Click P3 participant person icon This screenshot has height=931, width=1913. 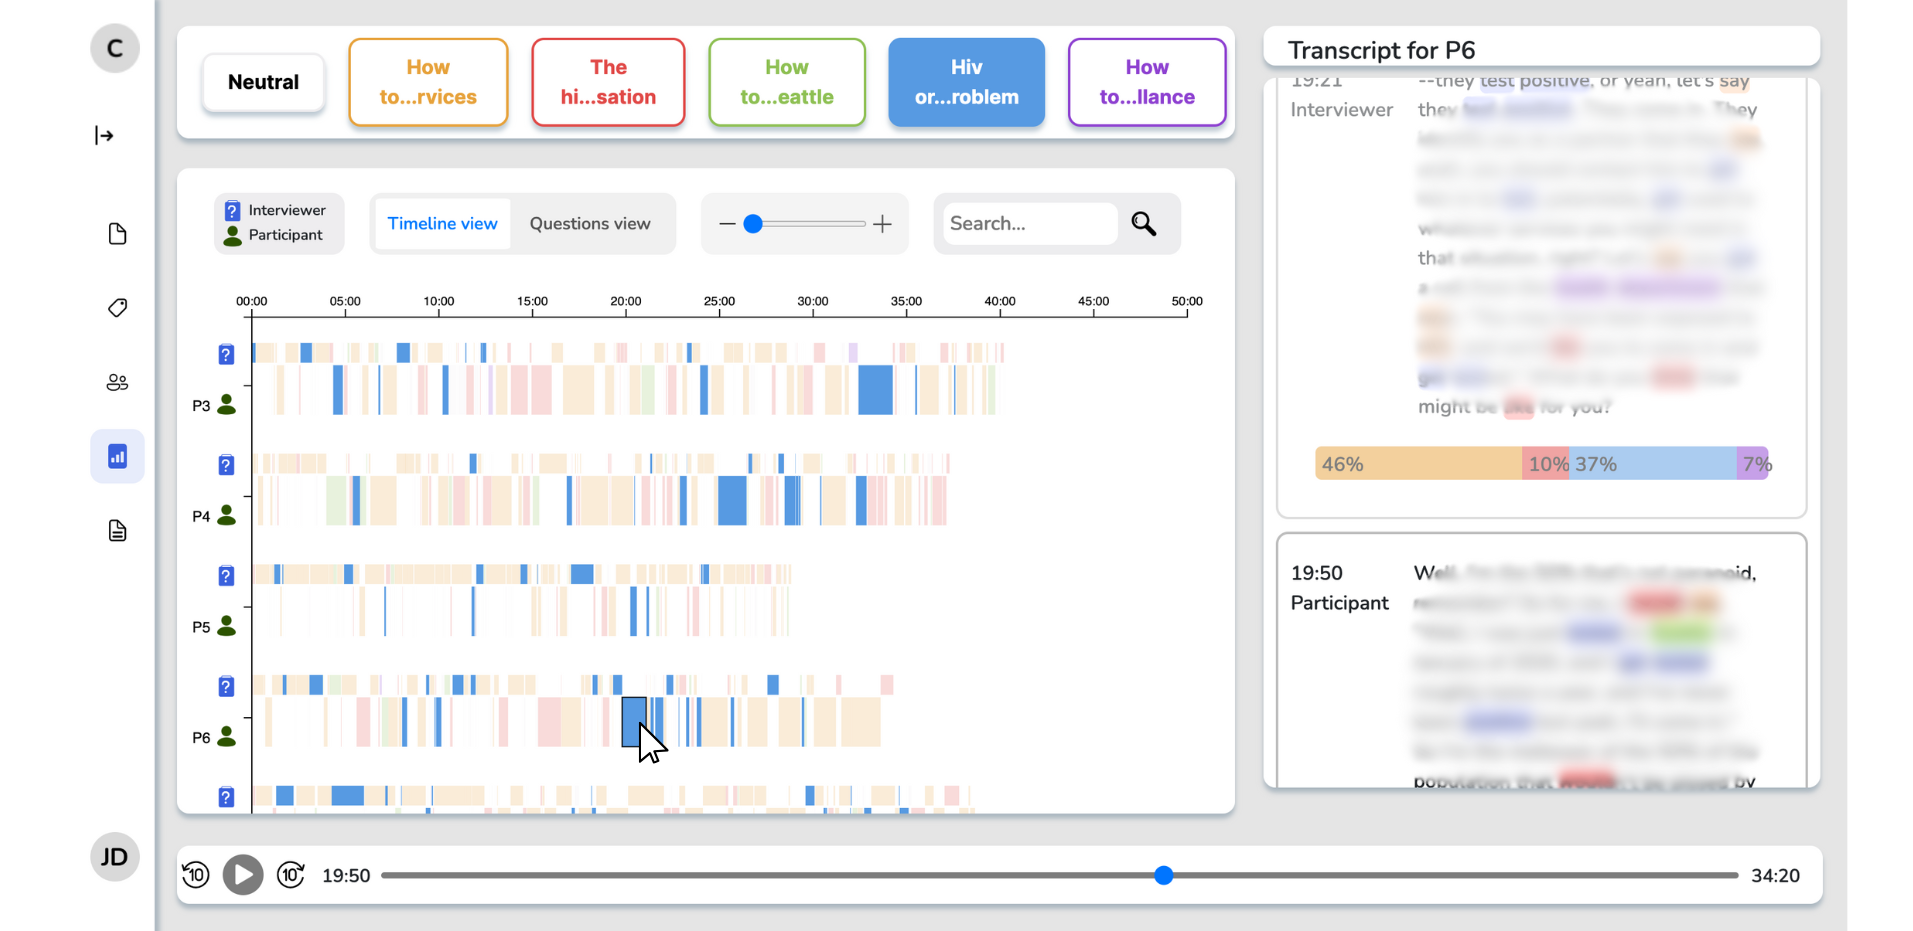pos(227,404)
